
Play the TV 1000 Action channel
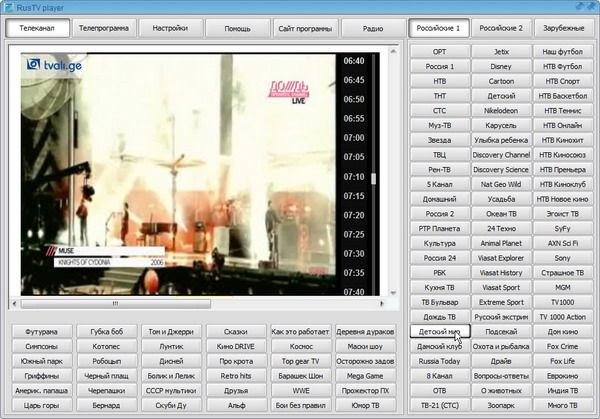click(563, 317)
